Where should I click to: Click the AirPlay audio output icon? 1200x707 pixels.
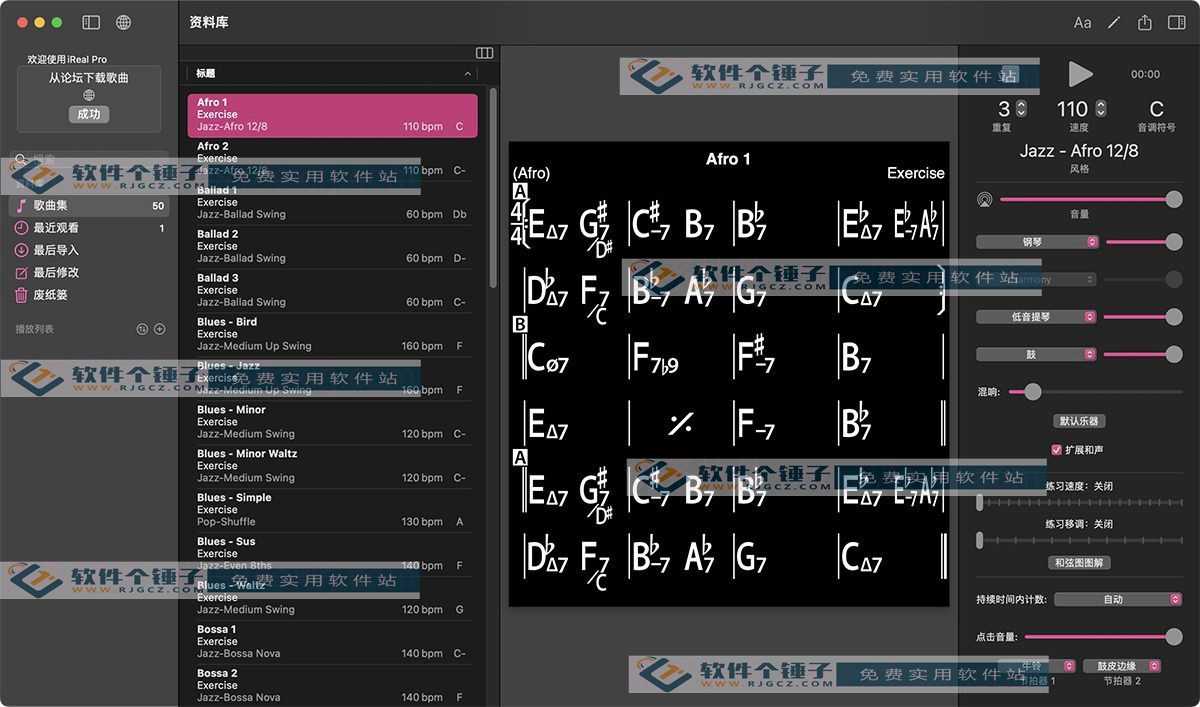point(985,200)
